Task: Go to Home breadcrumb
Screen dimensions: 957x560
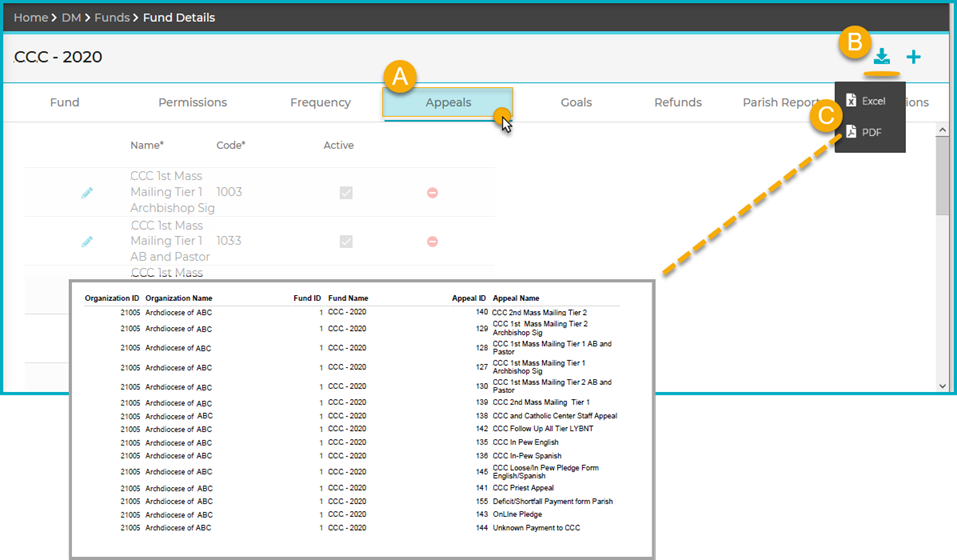Action: [x=31, y=18]
